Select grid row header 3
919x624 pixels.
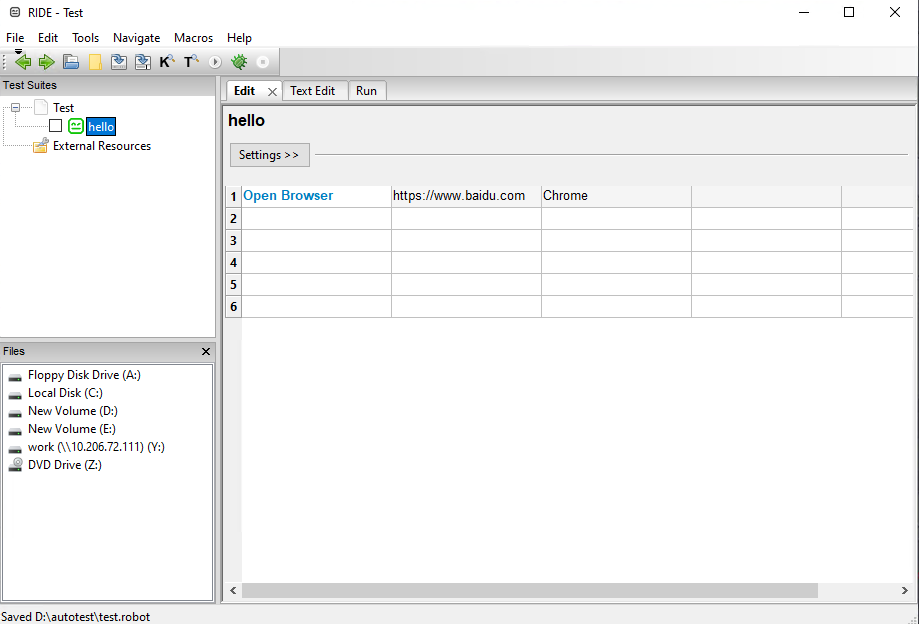point(233,241)
